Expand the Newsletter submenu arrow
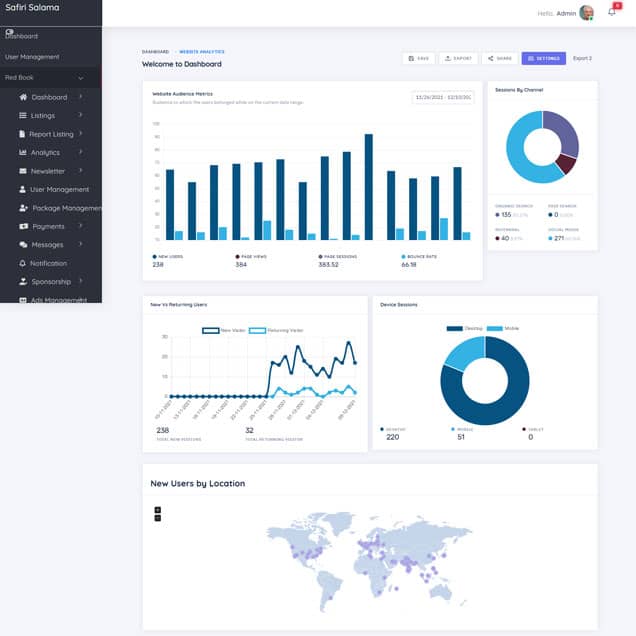636x636 pixels. click(x=81, y=170)
